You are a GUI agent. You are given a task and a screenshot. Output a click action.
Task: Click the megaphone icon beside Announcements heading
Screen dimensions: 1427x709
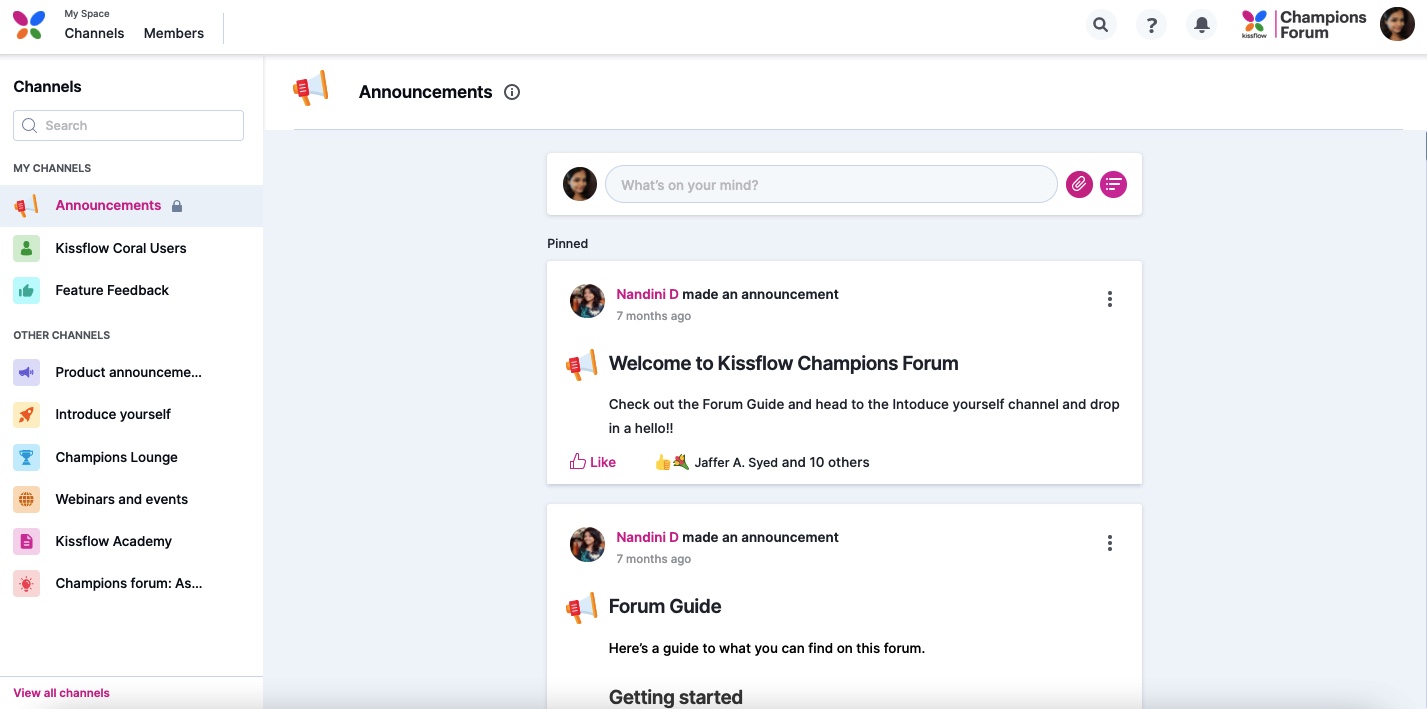[310, 88]
